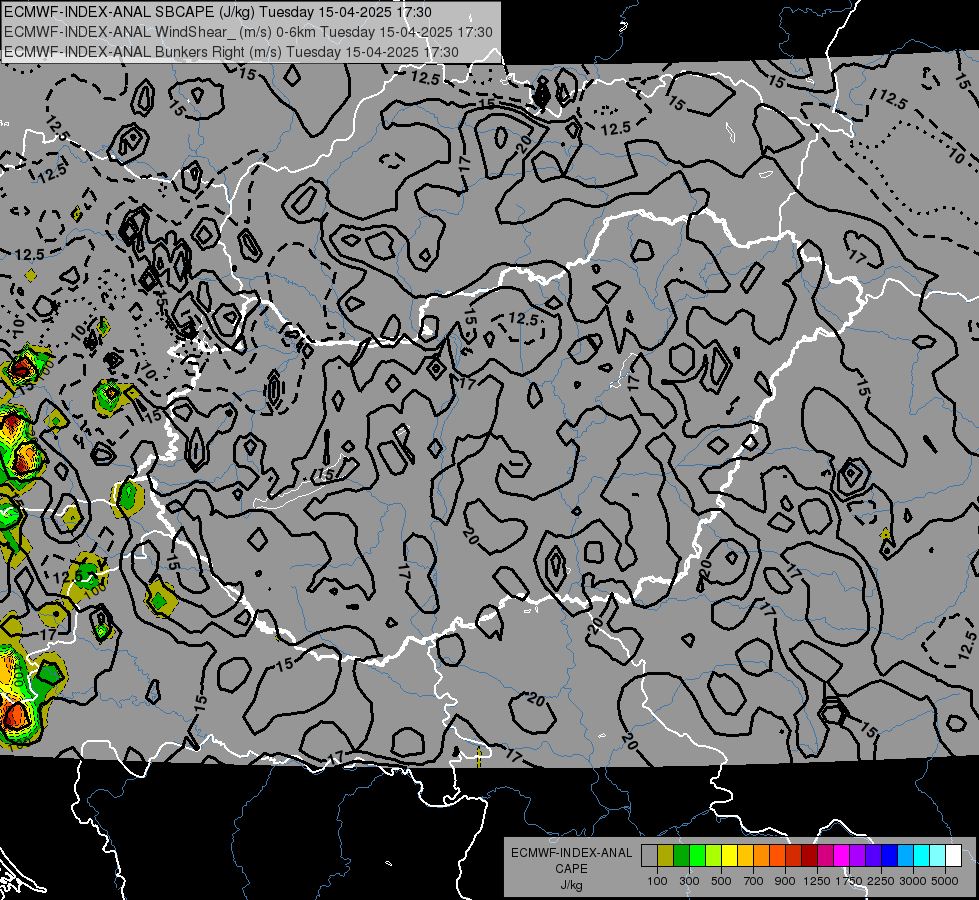
Task: Choose the brick red swatch right of 900 tick
Action: 794,855
